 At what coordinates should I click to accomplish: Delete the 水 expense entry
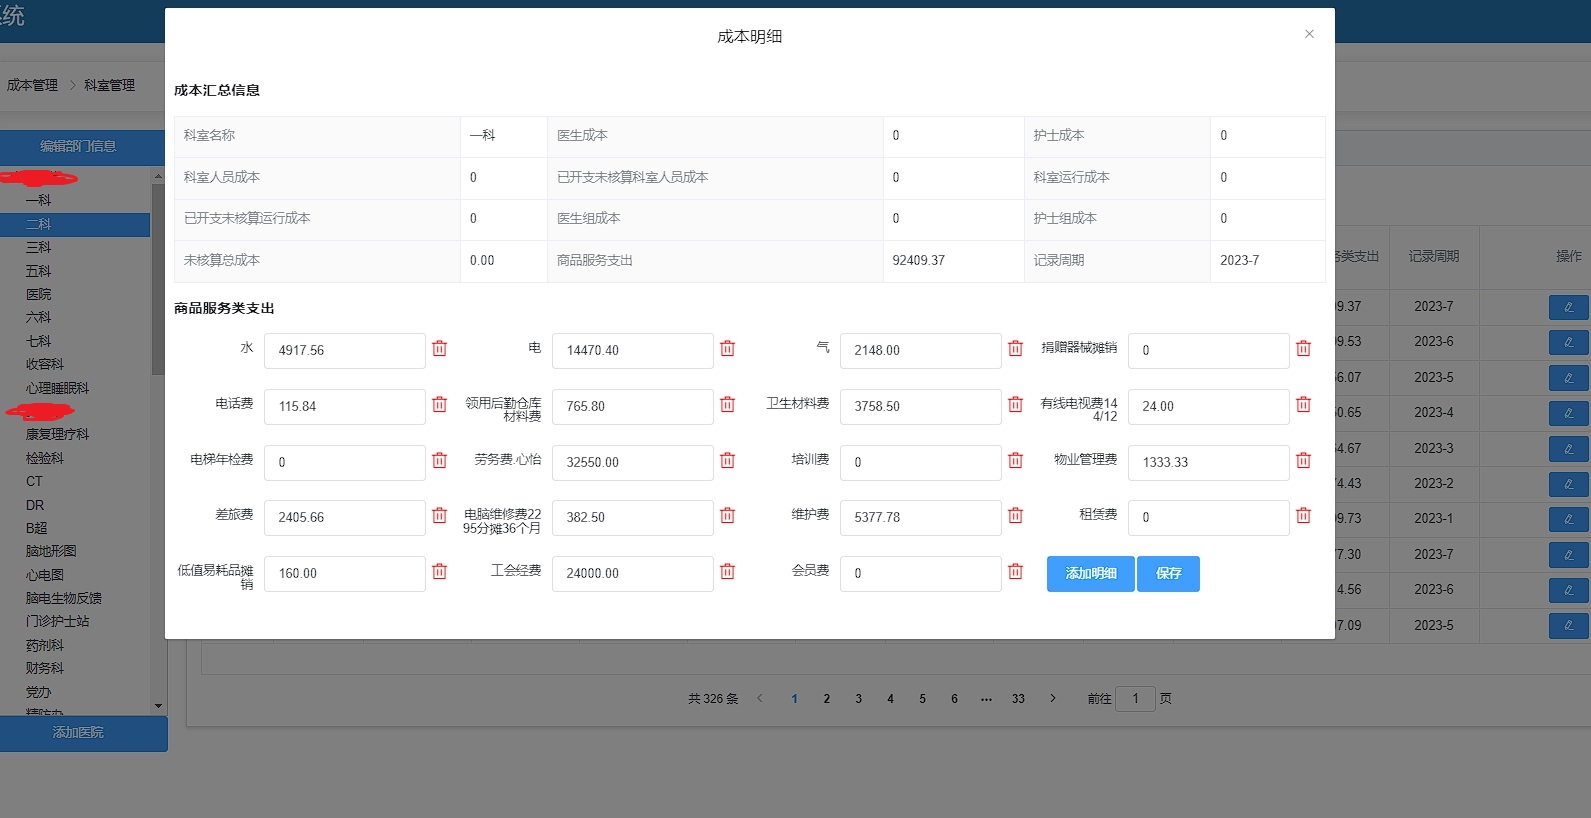pyautogui.click(x=439, y=349)
